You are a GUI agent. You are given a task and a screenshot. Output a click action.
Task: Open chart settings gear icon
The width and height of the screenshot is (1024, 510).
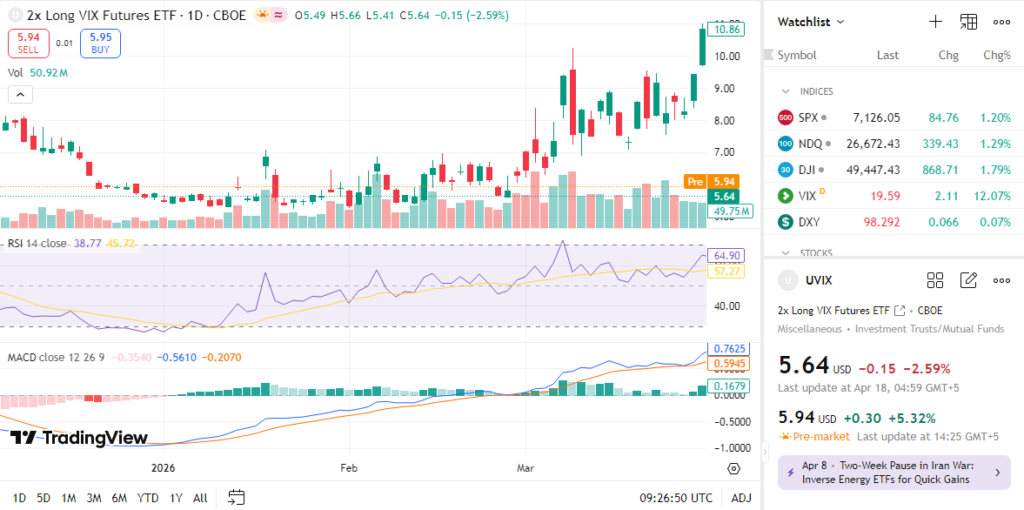pos(734,468)
